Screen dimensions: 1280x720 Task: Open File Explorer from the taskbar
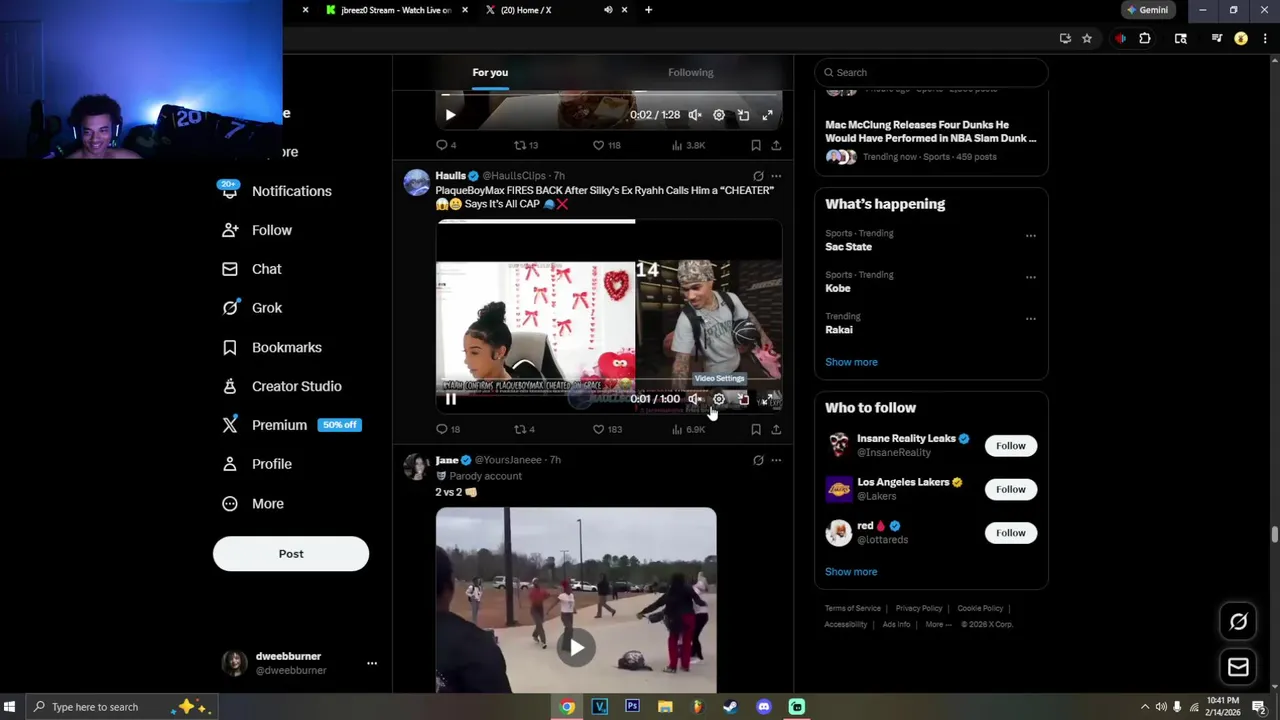665,707
